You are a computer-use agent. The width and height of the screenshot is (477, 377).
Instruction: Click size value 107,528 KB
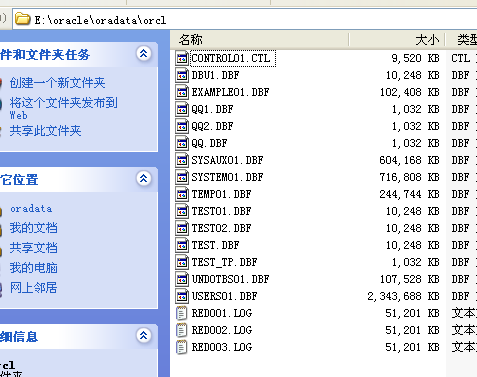pos(409,279)
